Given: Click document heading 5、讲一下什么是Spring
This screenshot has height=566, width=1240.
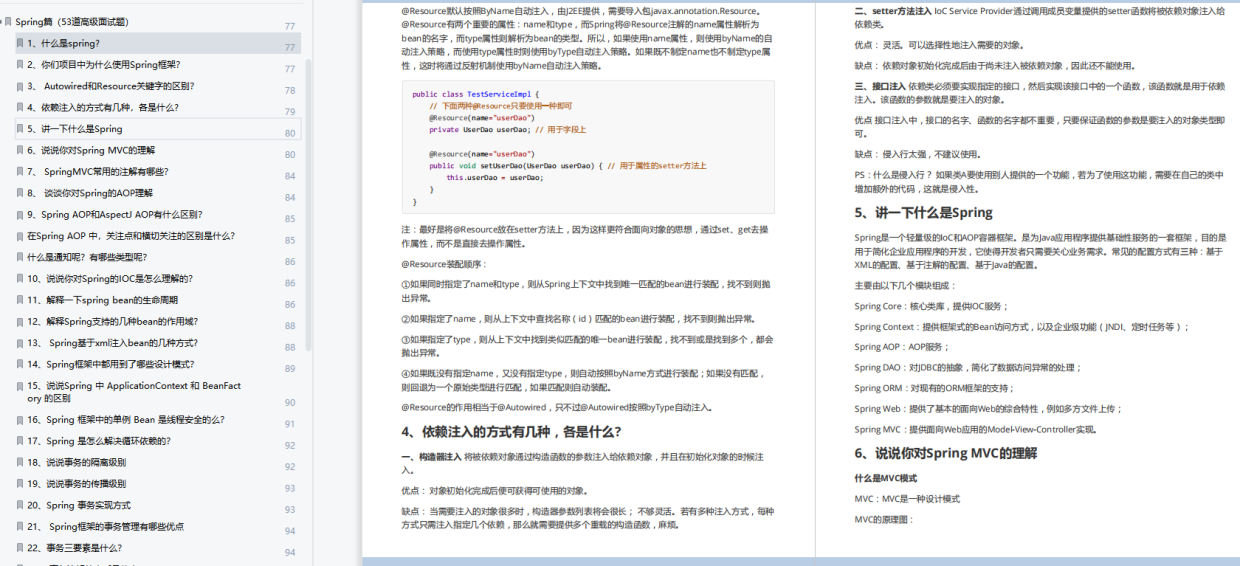Looking at the screenshot, I should 923,212.
